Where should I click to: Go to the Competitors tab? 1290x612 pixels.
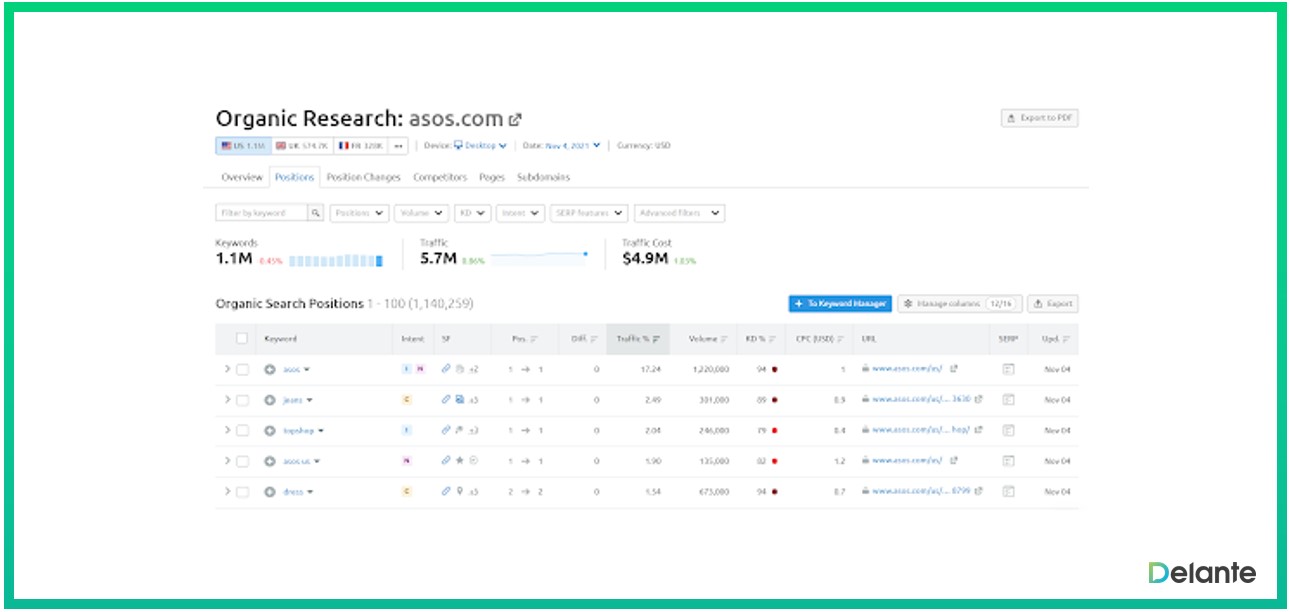coord(440,177)
